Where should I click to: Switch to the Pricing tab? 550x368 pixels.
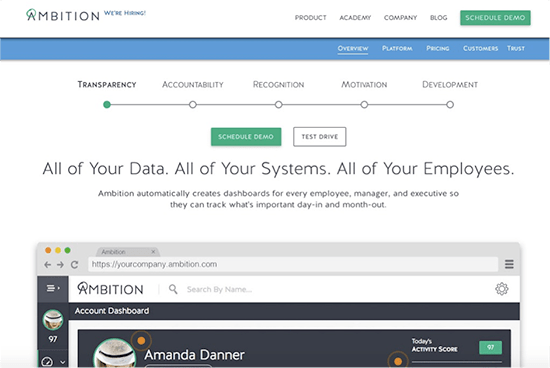438,48
